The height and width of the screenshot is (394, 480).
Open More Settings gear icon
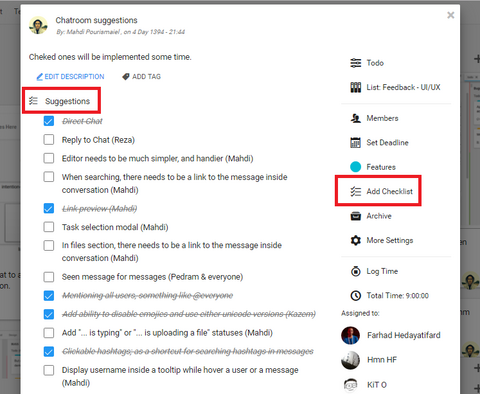coord(355,240)
